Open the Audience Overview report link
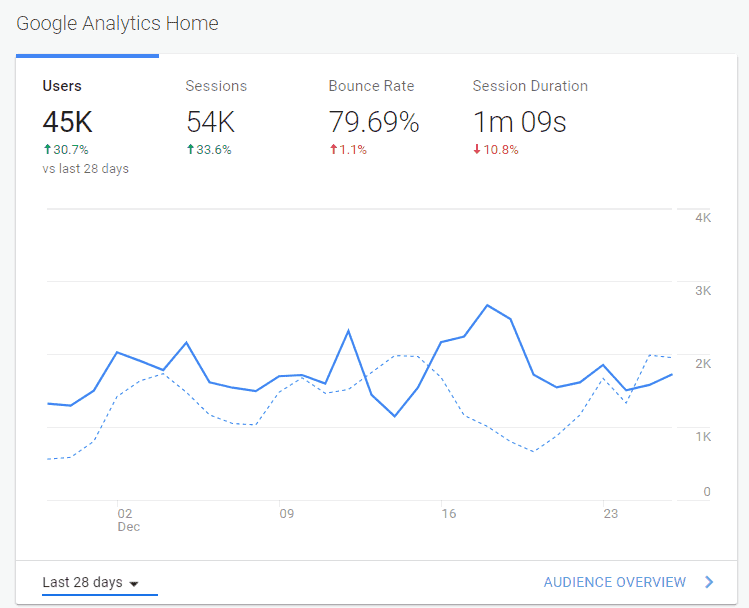 615,582
